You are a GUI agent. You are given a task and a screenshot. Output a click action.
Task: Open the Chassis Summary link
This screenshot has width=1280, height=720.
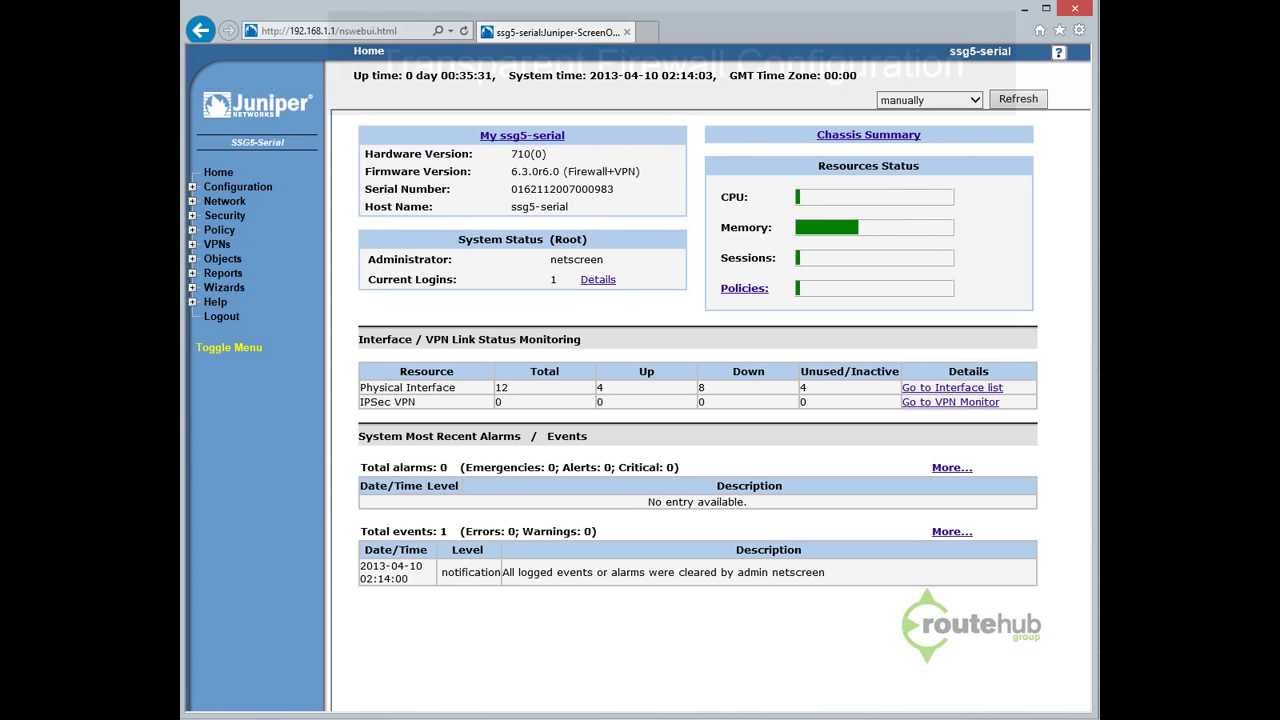click(868, 135)
